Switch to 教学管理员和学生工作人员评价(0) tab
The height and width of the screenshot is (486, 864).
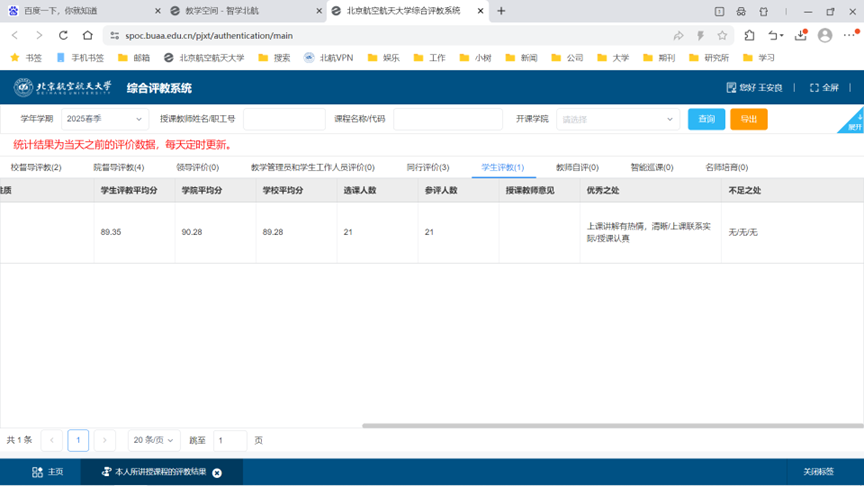click(x=312, y=167)
